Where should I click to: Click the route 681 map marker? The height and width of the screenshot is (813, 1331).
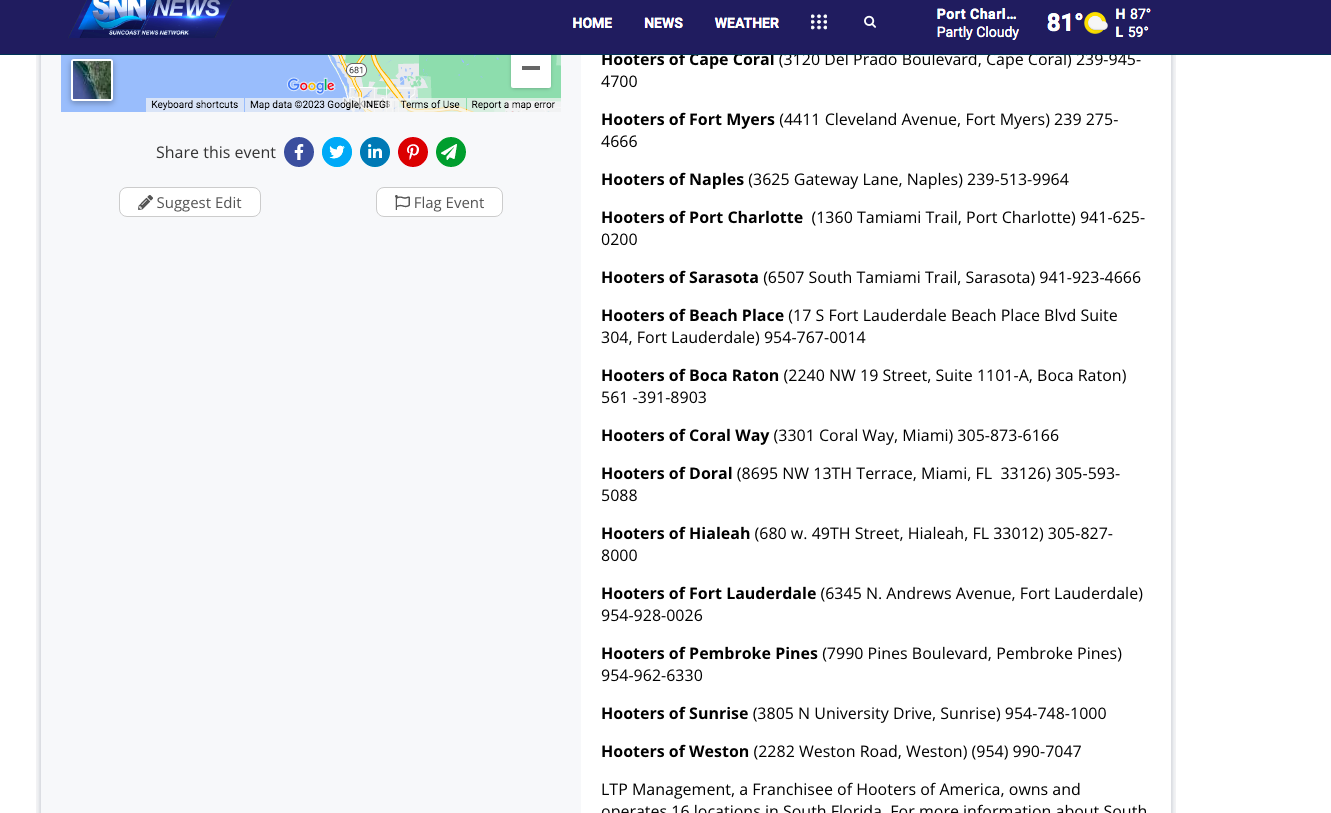click(x=356, y=70)
